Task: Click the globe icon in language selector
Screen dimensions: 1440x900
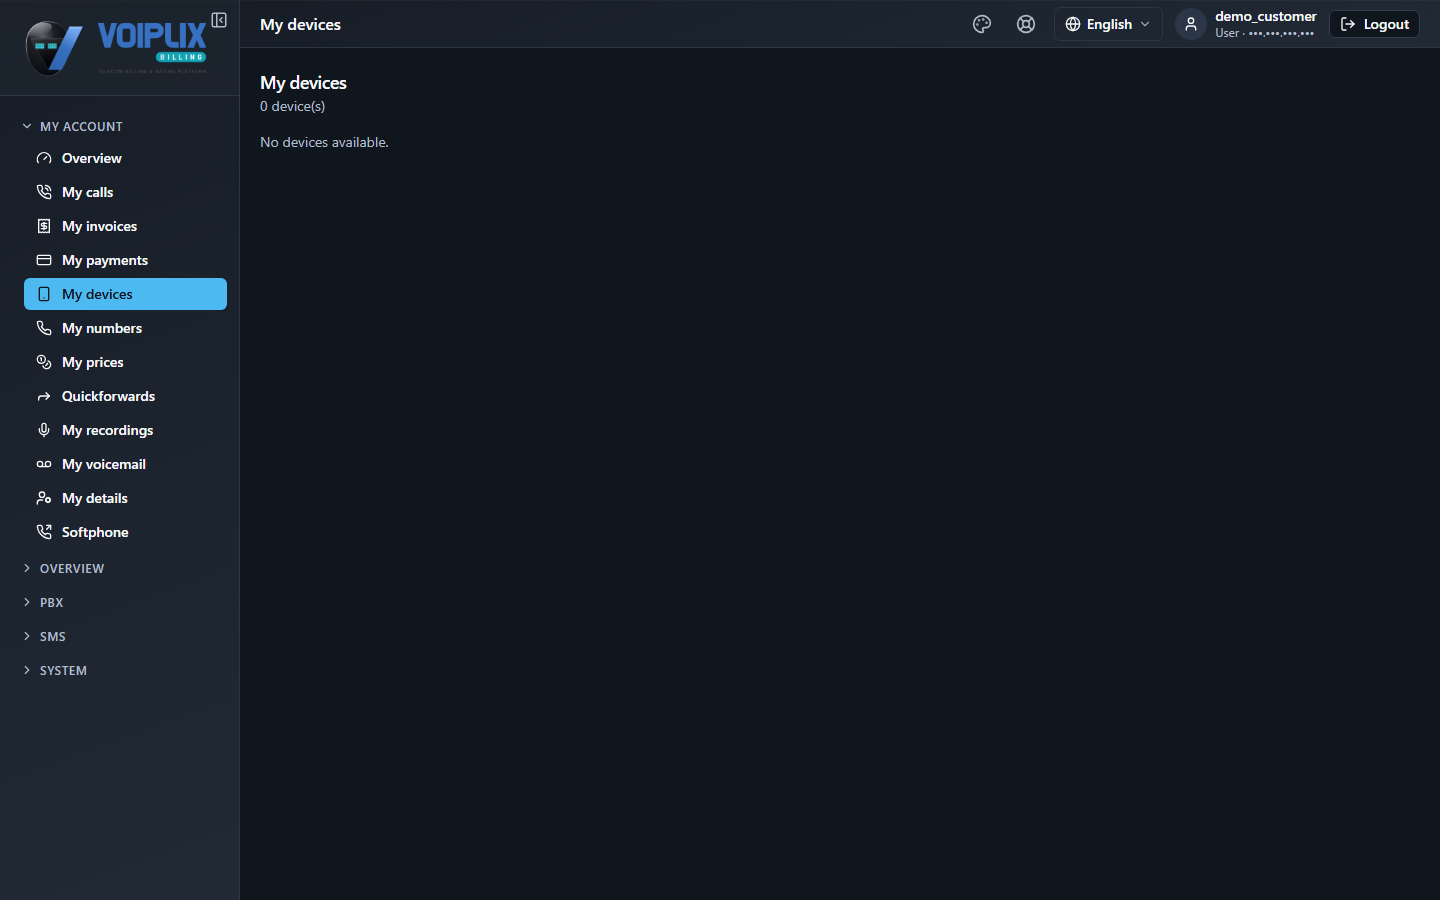Action: click(x=1073, y=24)
